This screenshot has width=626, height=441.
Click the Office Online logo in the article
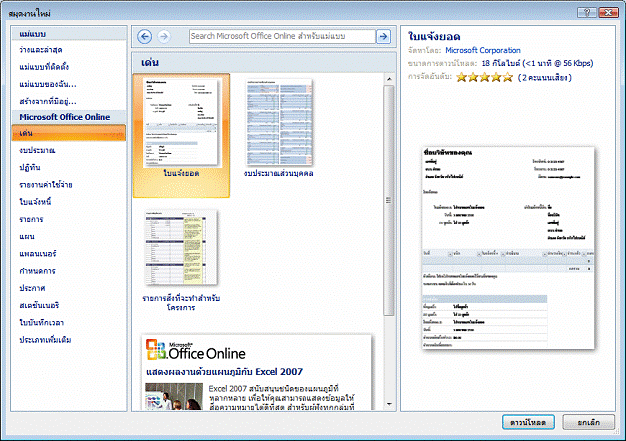[196, 350]
